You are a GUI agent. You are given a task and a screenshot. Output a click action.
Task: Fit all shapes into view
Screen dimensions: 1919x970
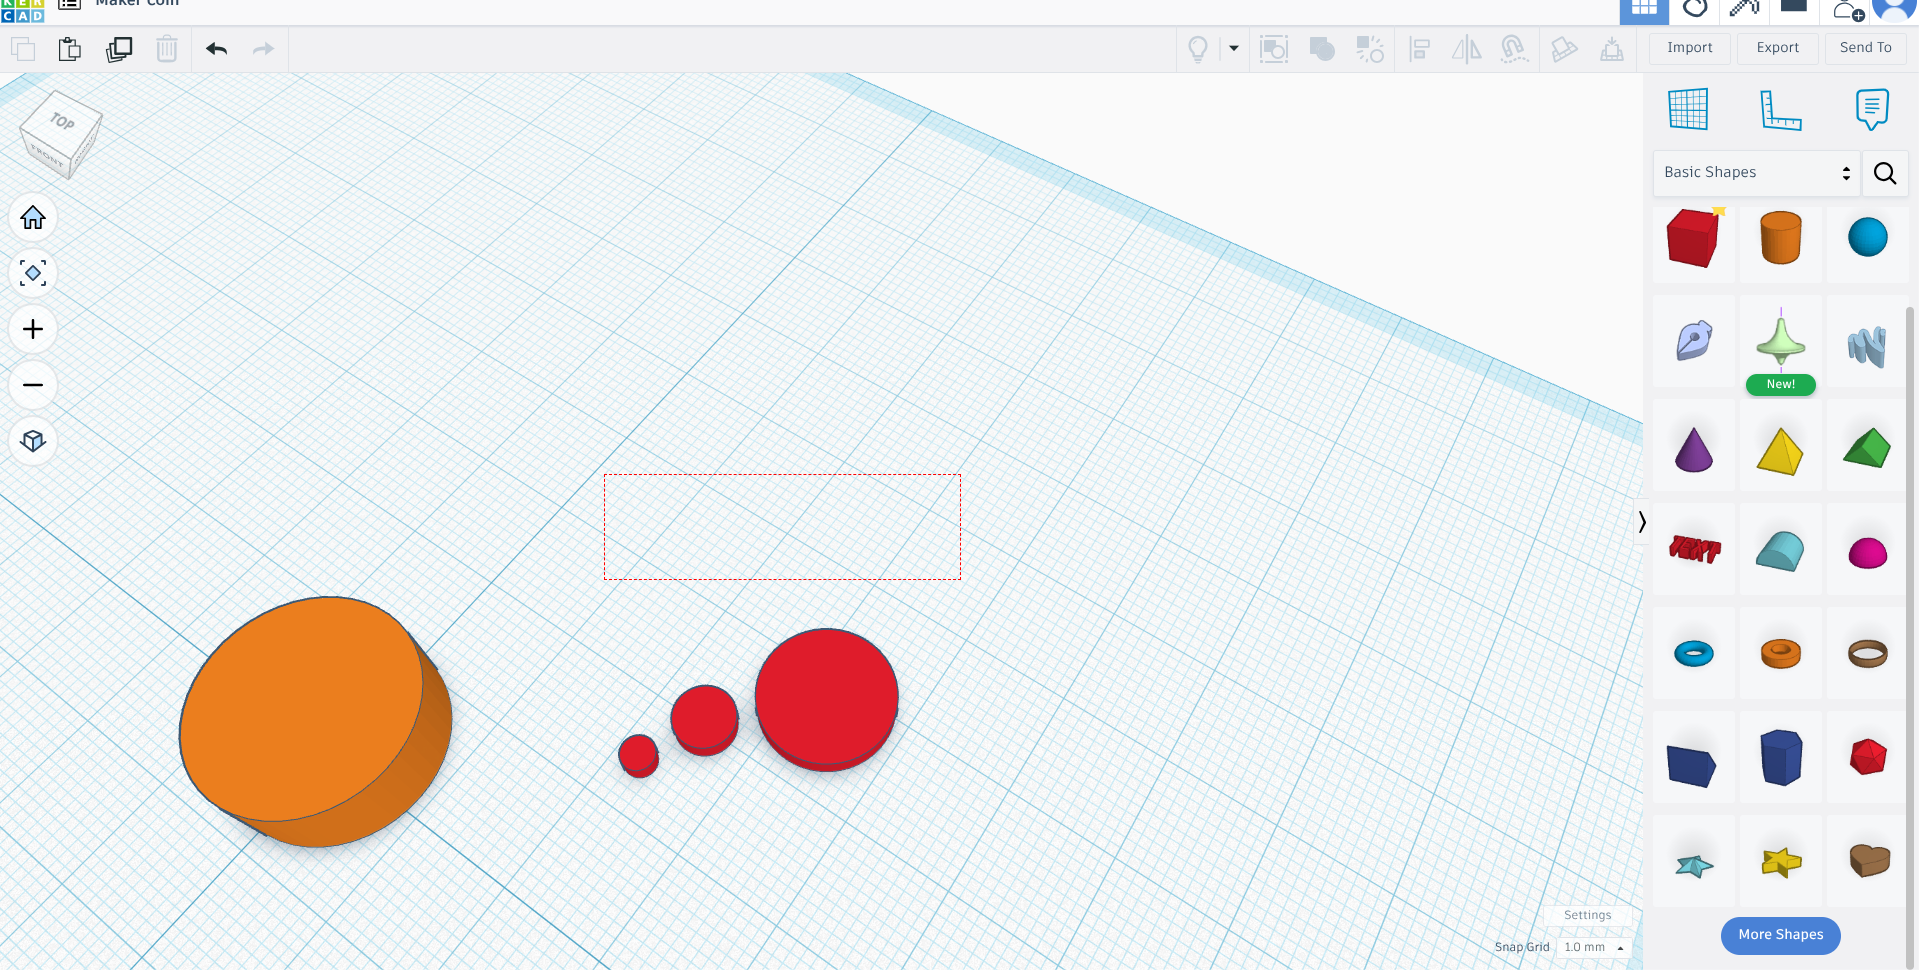[33, 273]
